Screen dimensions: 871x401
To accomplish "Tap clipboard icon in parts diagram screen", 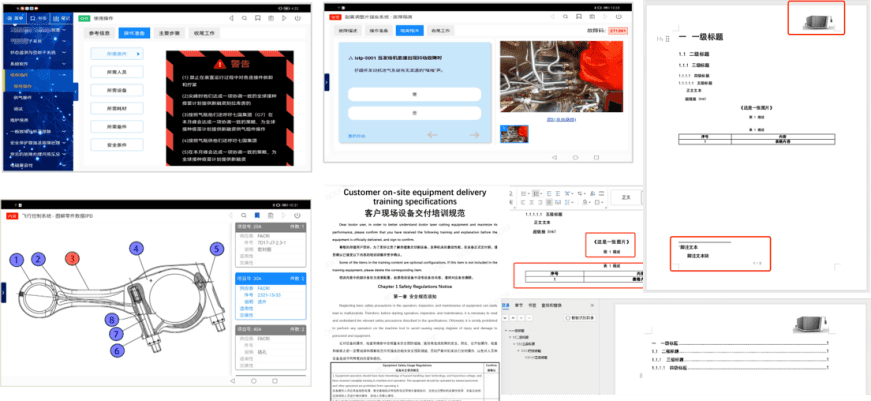I will point(271,215).
